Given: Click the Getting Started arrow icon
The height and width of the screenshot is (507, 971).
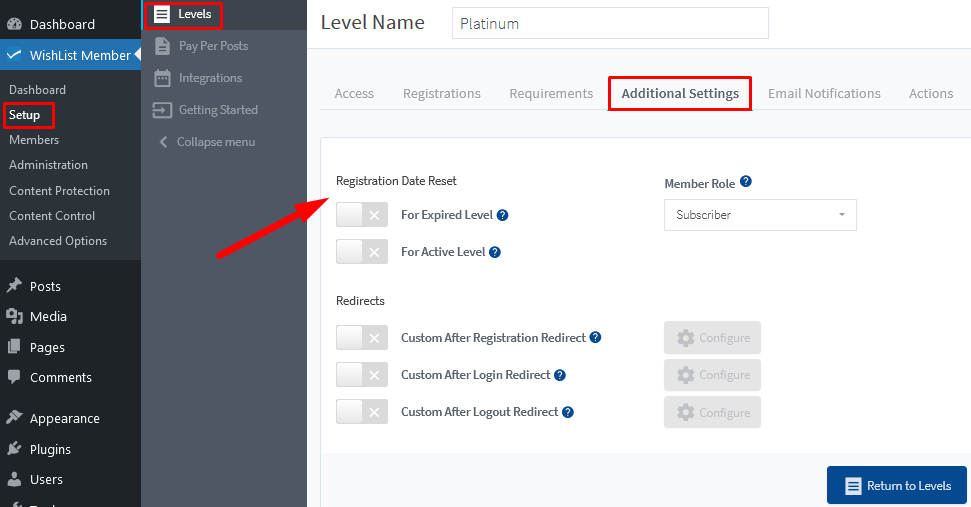Looking at the screenshot, I should [162, 110].
